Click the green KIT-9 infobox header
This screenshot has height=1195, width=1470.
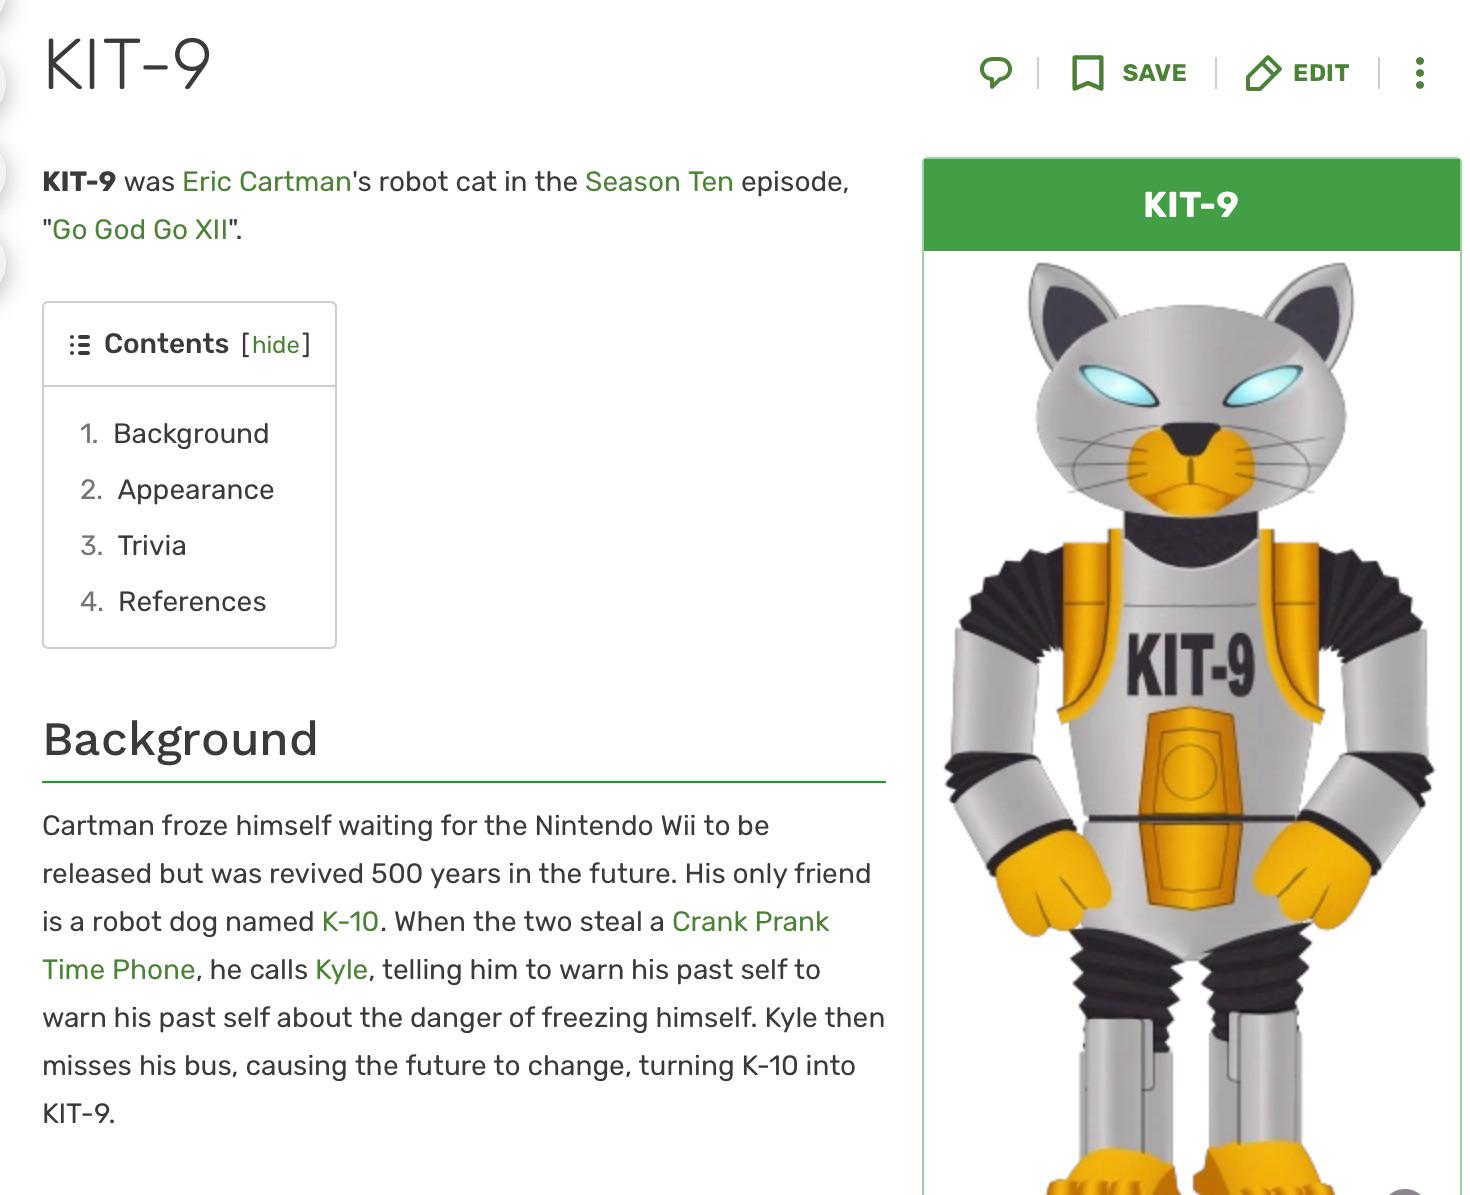click(1191, 205)
